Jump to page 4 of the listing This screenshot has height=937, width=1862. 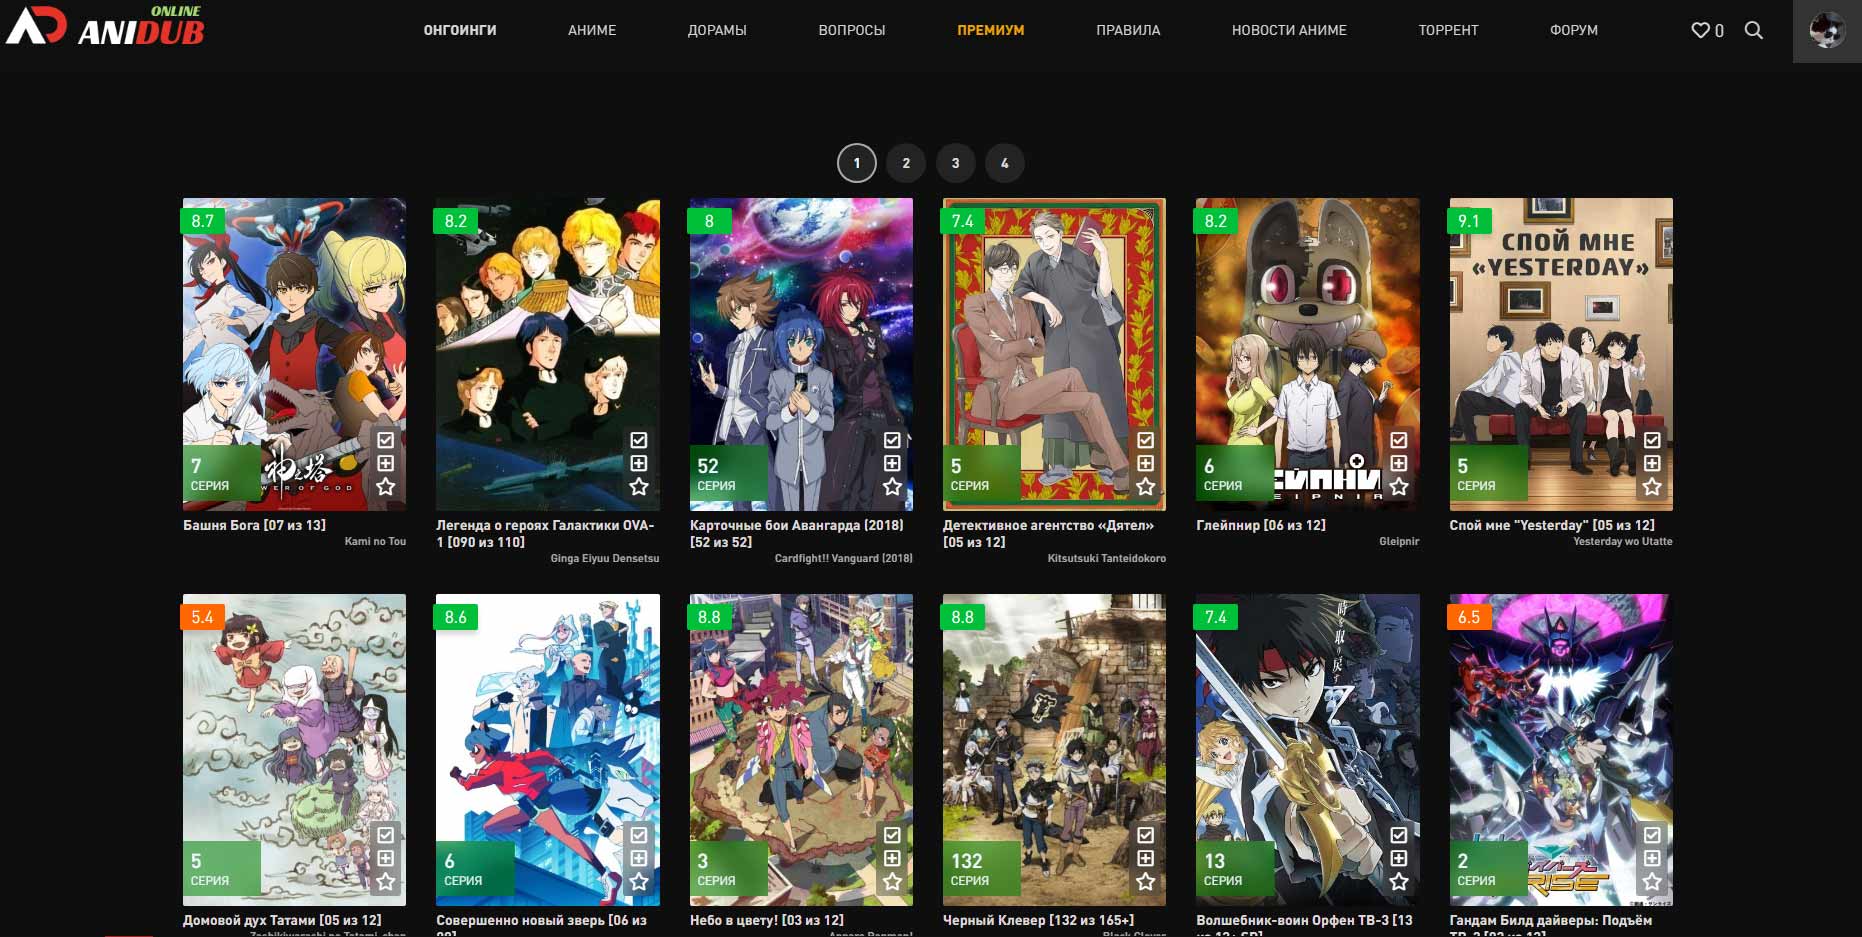(1005, 163)
